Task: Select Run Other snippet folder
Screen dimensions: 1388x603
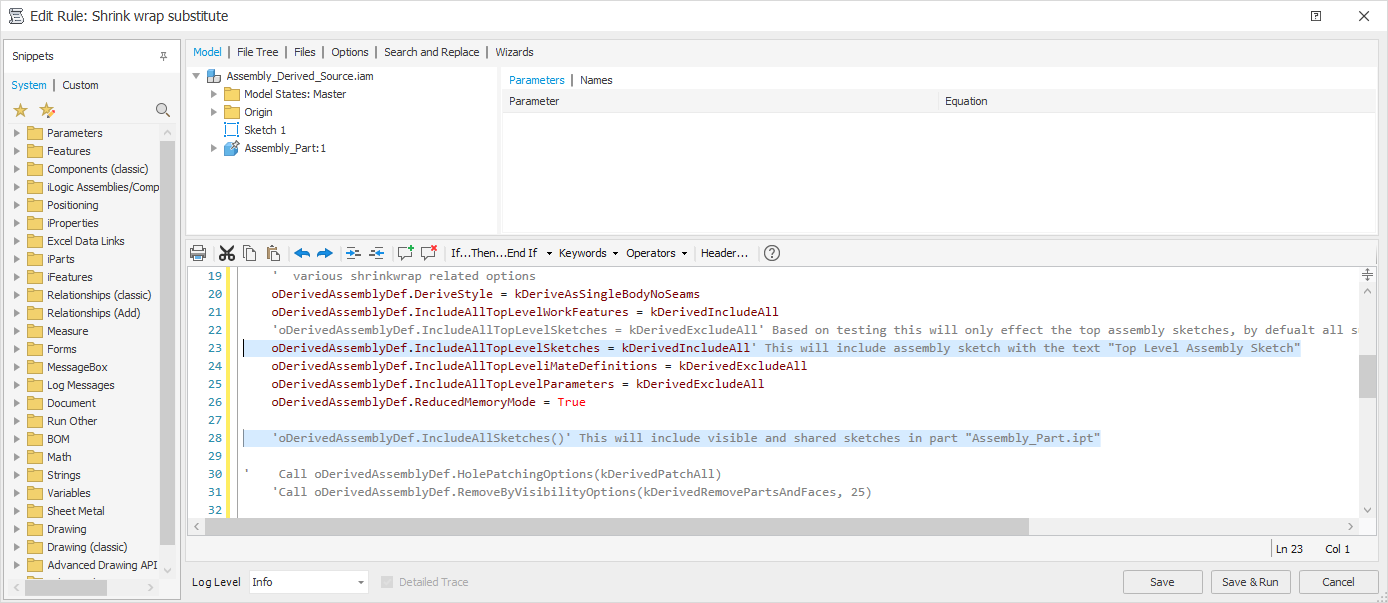Action: click(72, 421)
